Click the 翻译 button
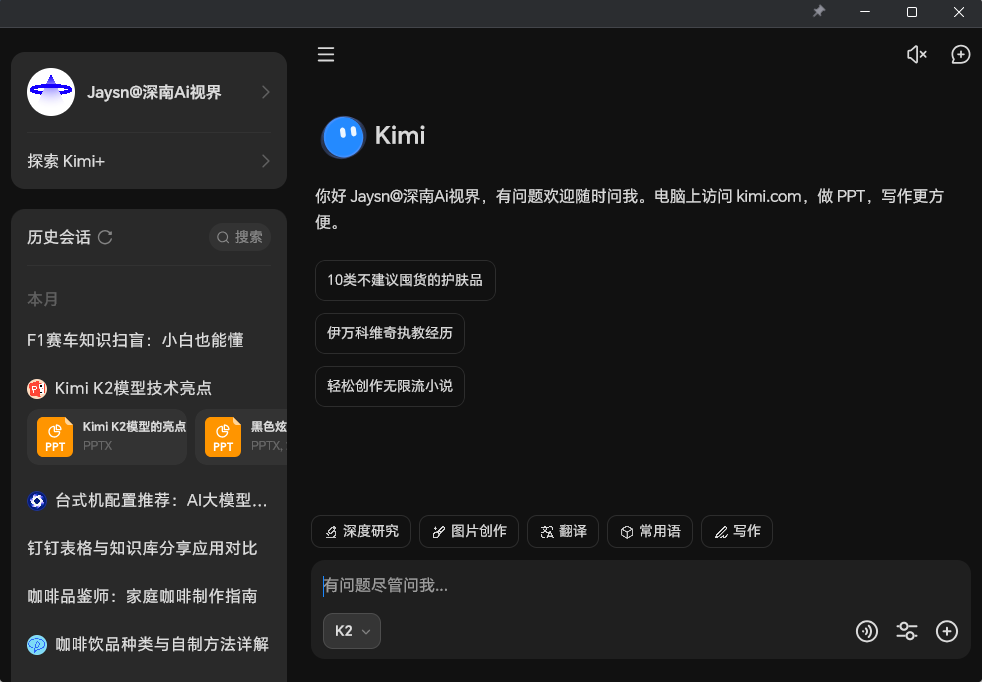The width and height of the screenshot is (982, 682). click(563, 531)
